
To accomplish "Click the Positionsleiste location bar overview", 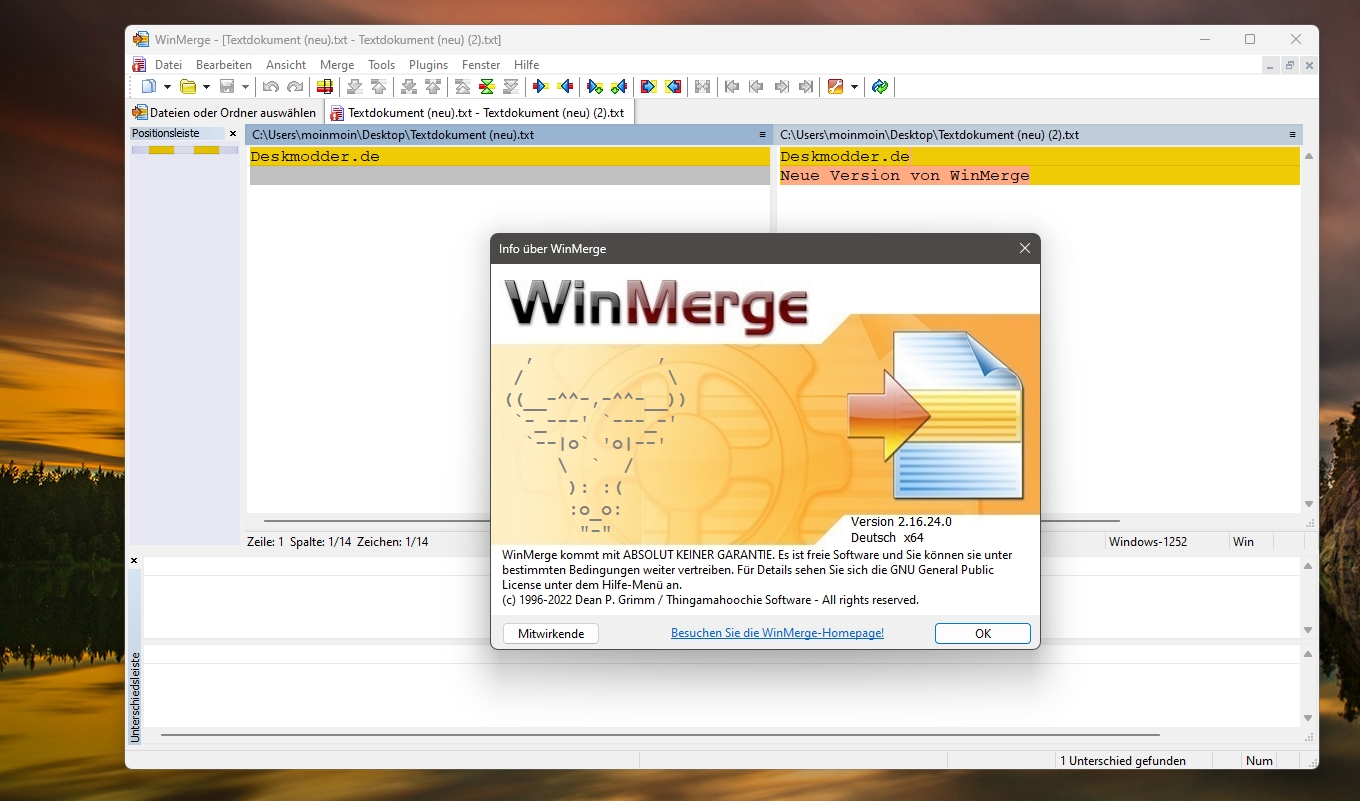I will click(185, 345).
